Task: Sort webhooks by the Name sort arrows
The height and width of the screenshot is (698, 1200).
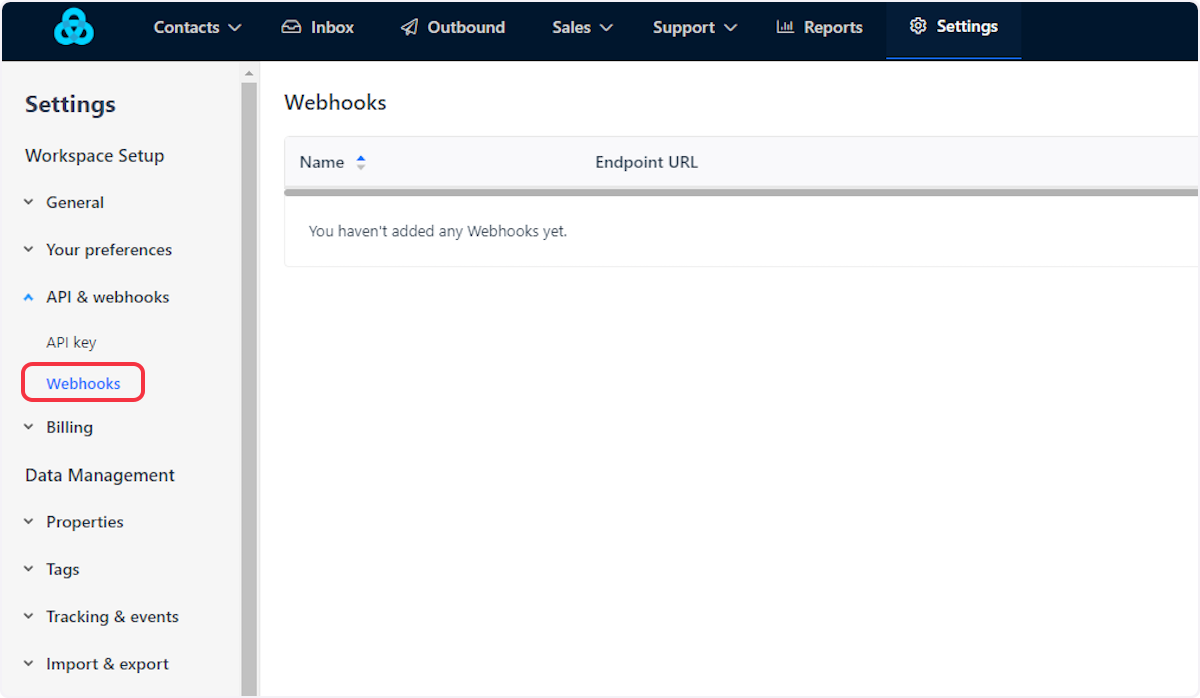Action: (361, 162)
